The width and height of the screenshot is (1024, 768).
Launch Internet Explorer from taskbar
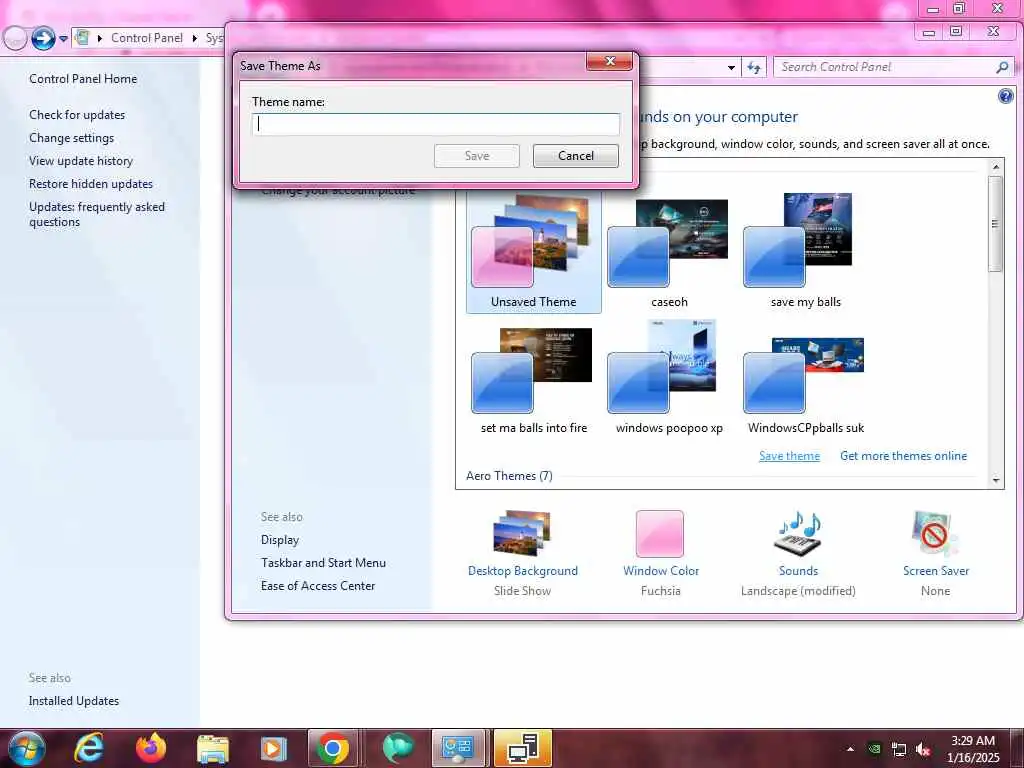(x=88, y=748)
